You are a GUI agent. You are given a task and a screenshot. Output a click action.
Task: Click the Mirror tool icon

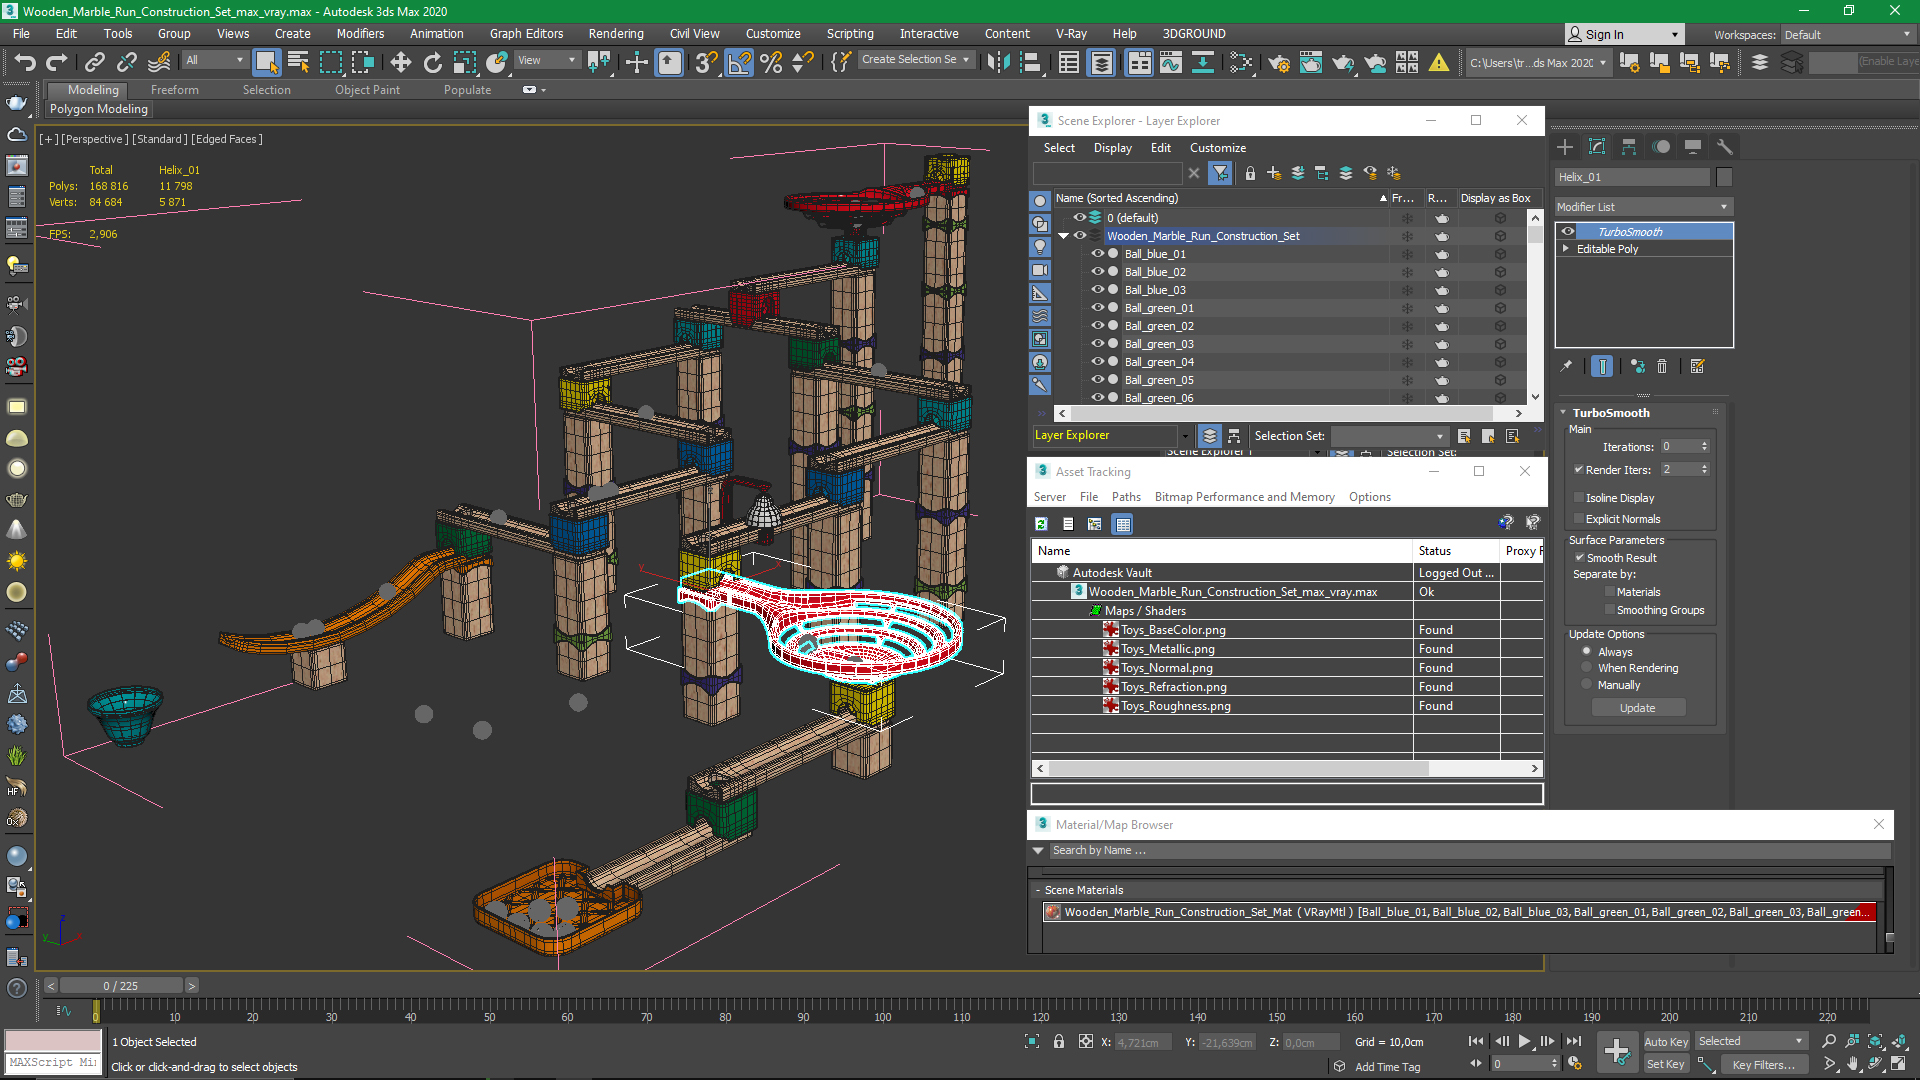[x=998, y=63]
